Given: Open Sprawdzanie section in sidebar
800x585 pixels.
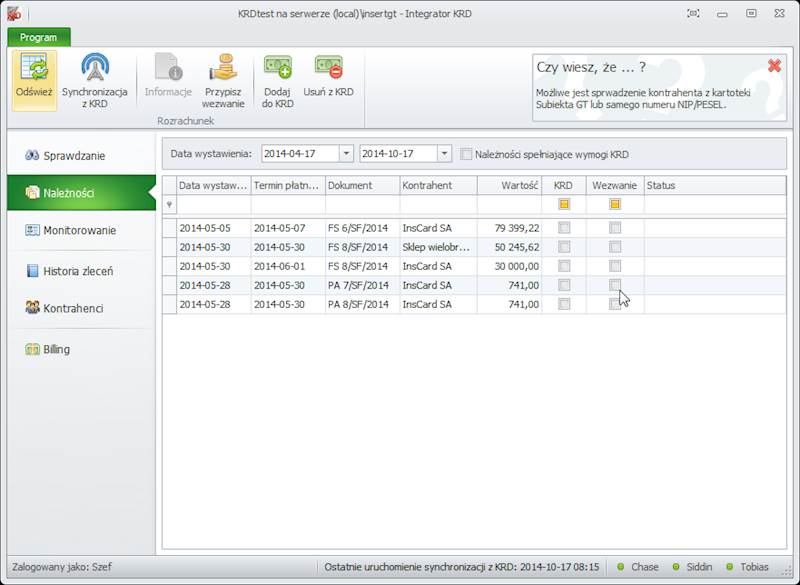Looking at the screenshot, I should (82, 156).
